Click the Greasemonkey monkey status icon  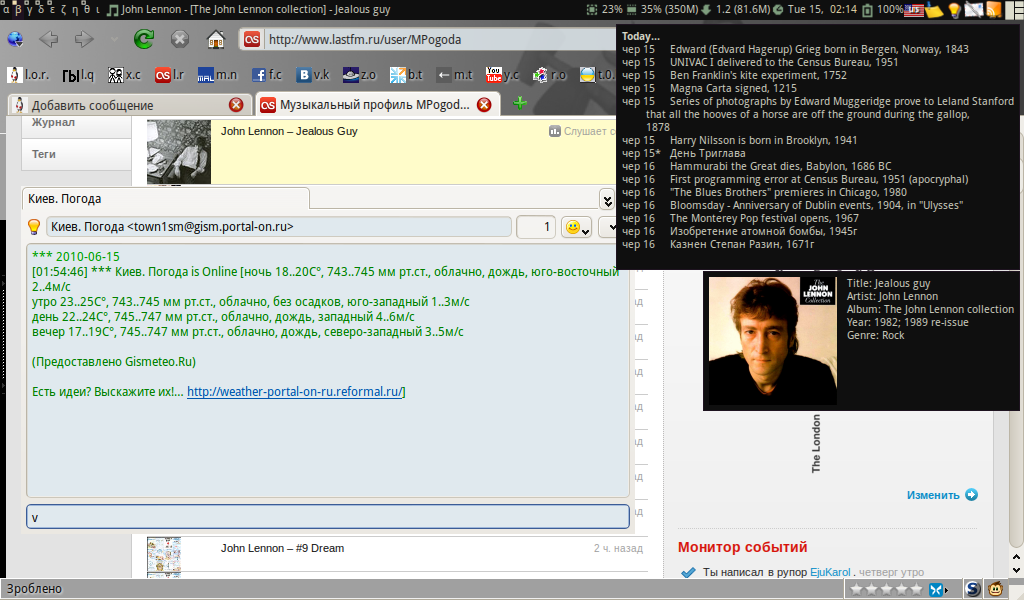tap(995, 589)
